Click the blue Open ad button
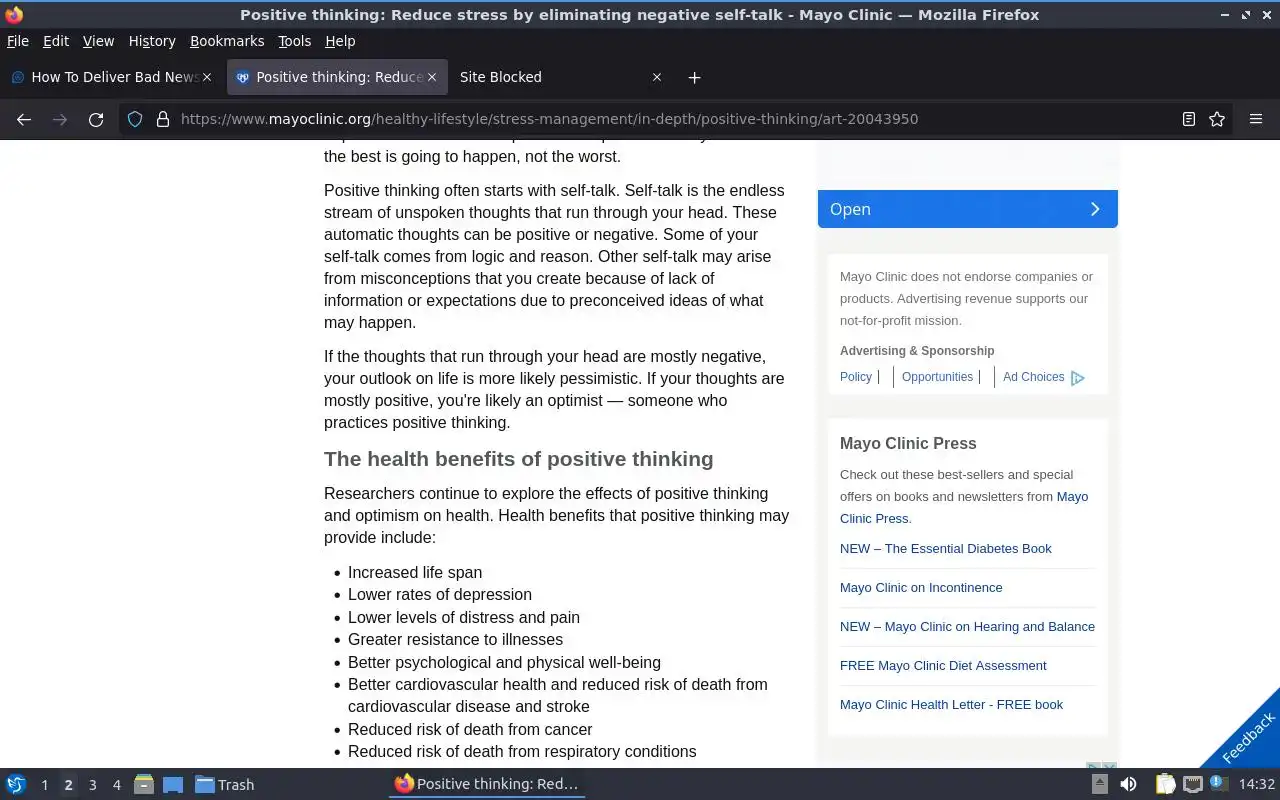 (x=967, y=209)
